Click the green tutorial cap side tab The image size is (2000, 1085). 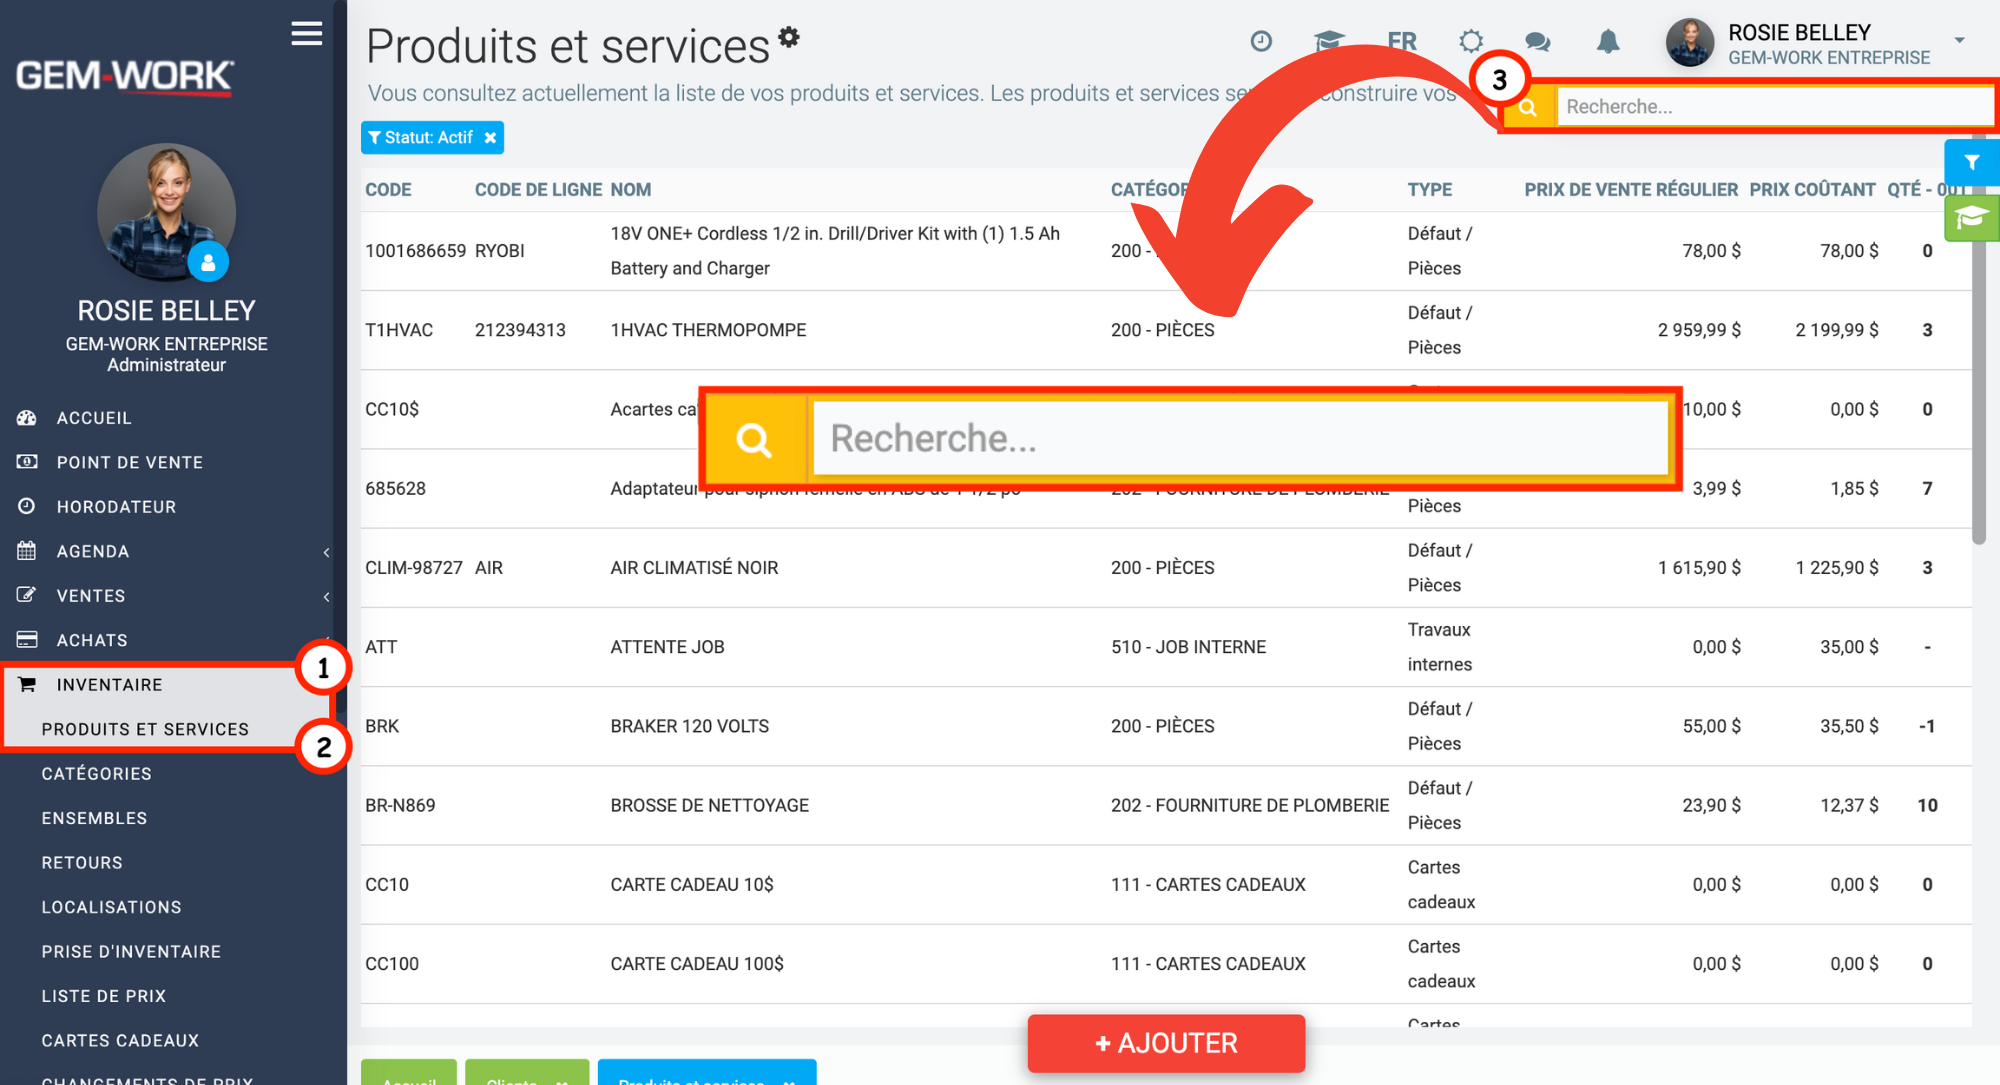[1971, 218]
